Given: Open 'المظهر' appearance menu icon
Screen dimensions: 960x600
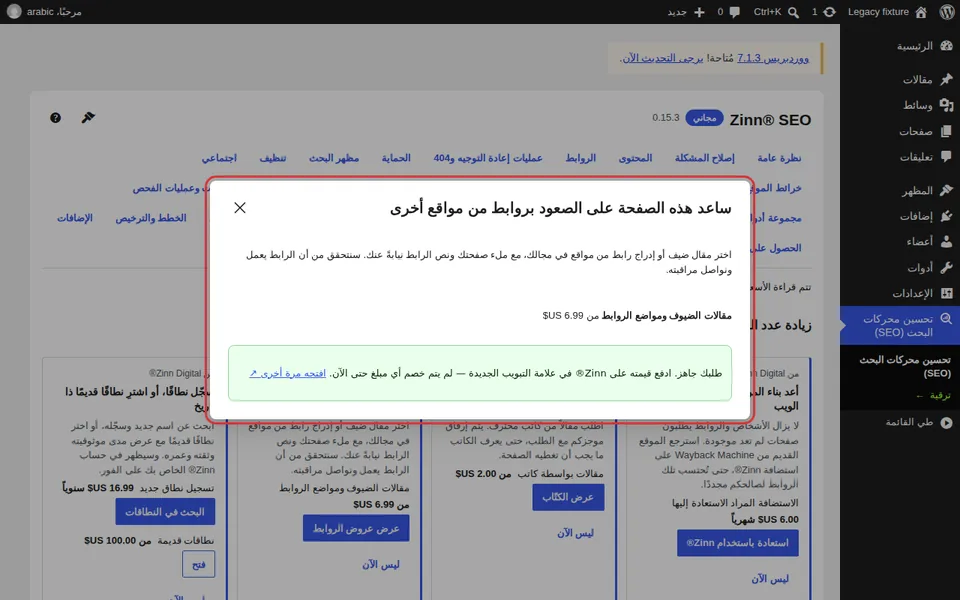Looking at the screenshot, I should click(947, 190).
